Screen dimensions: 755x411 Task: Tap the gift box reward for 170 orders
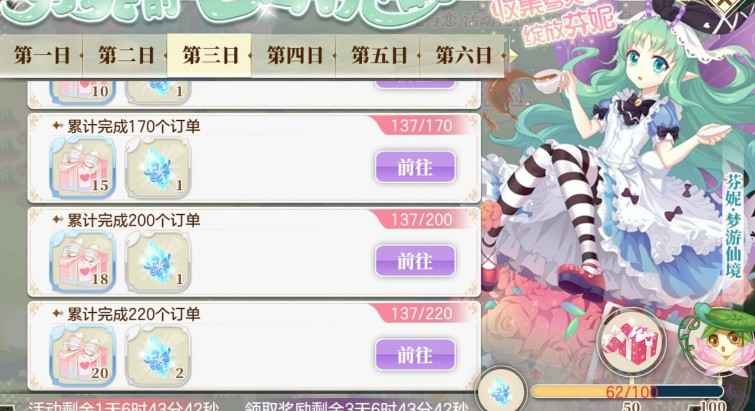83,167
